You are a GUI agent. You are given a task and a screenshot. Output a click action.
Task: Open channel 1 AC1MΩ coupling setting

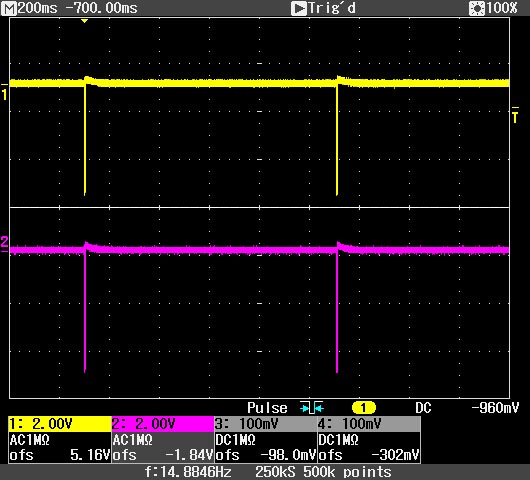tap(30, 440)
